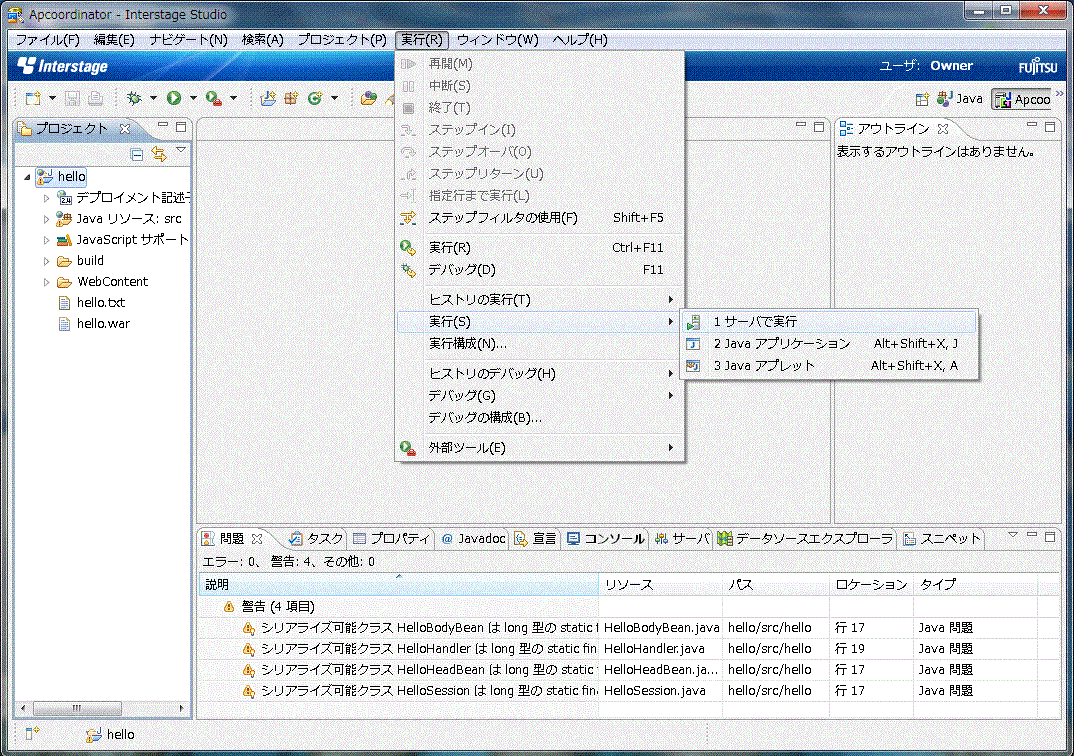Open the Project view menu triangle
1074x756 pixels.
click(x=181, y=149)
